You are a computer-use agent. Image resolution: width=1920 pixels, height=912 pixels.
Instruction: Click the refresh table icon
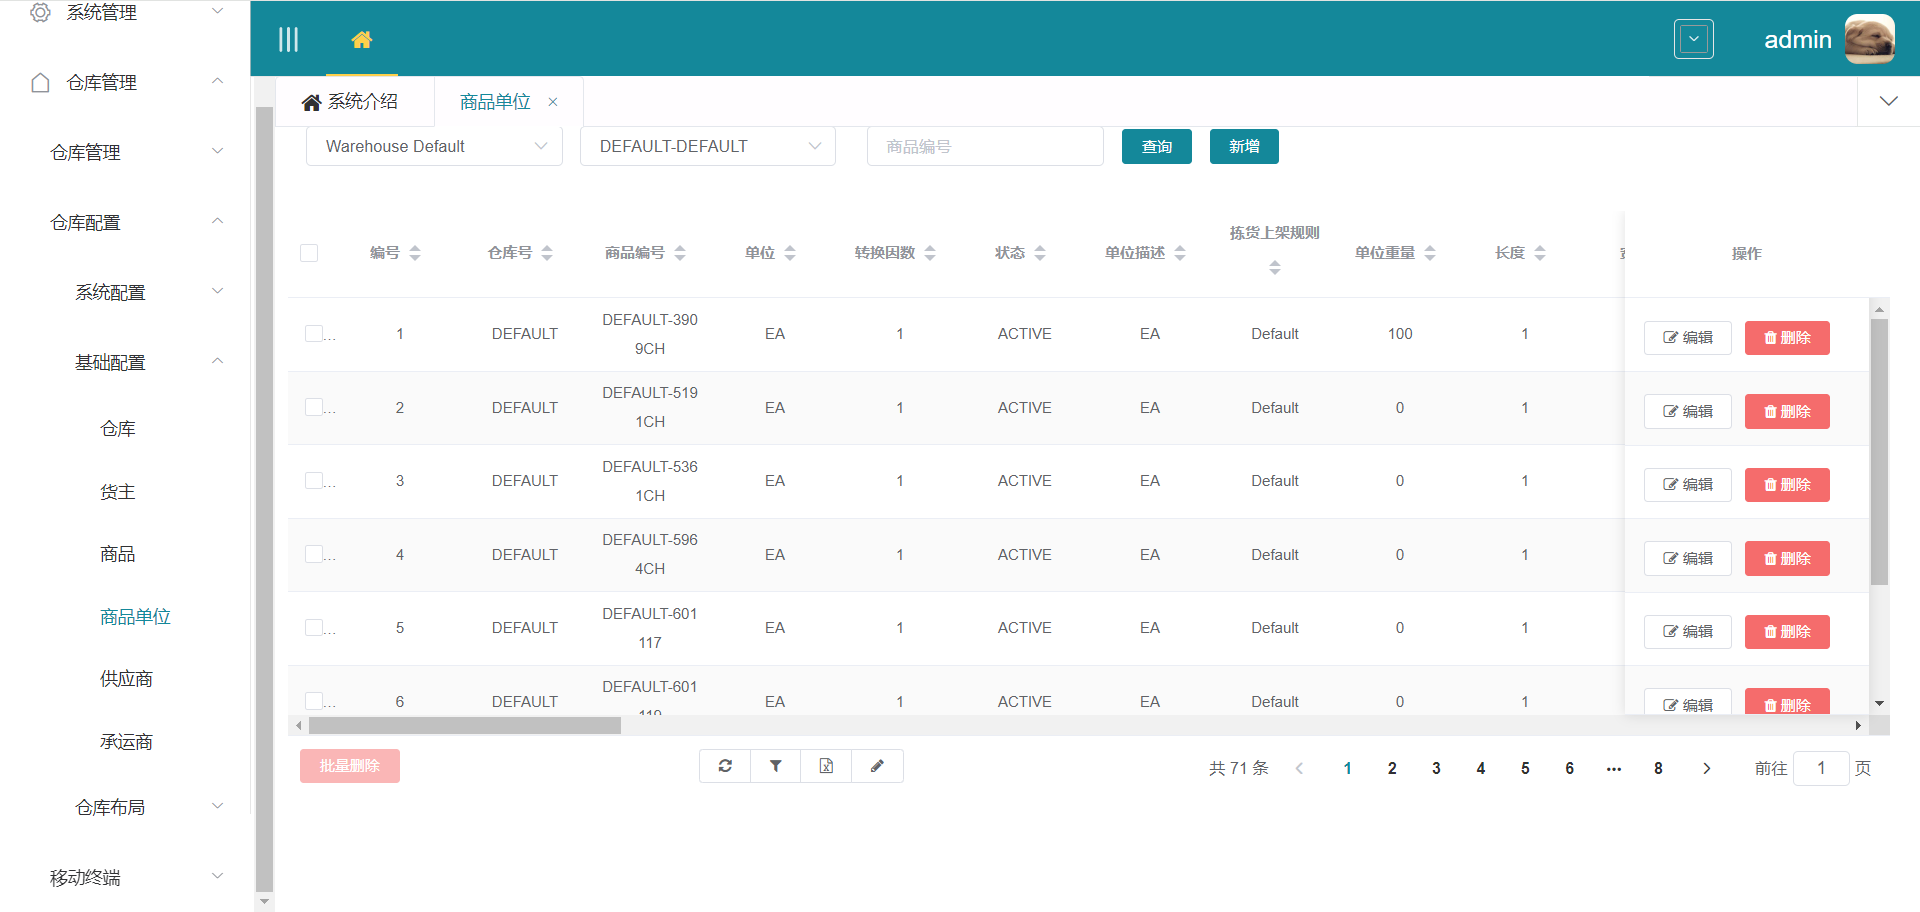pos(725,766)
